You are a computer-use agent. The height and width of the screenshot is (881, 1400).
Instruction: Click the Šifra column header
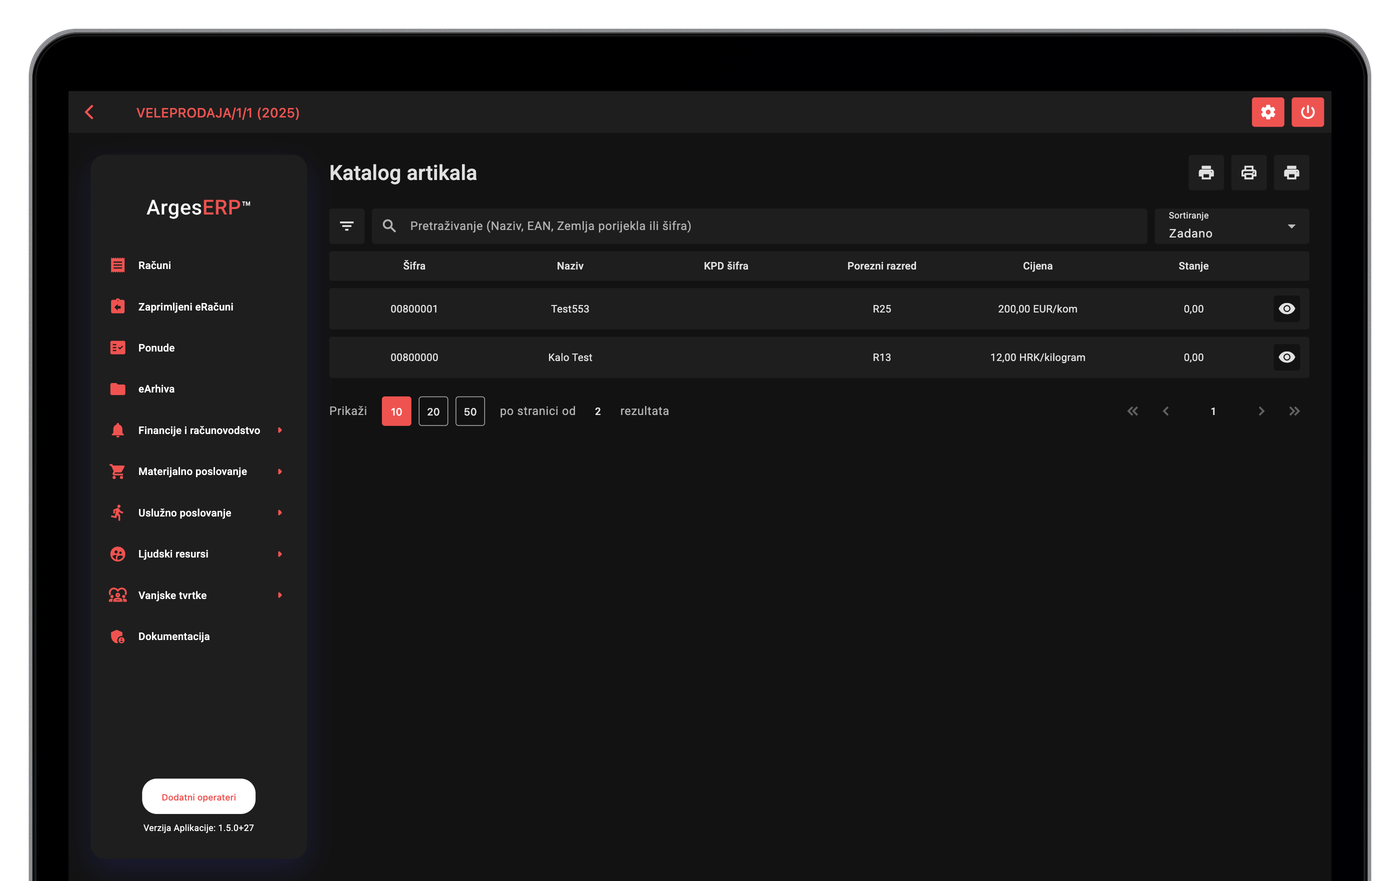pyautogui.click(x=414, y=266)
